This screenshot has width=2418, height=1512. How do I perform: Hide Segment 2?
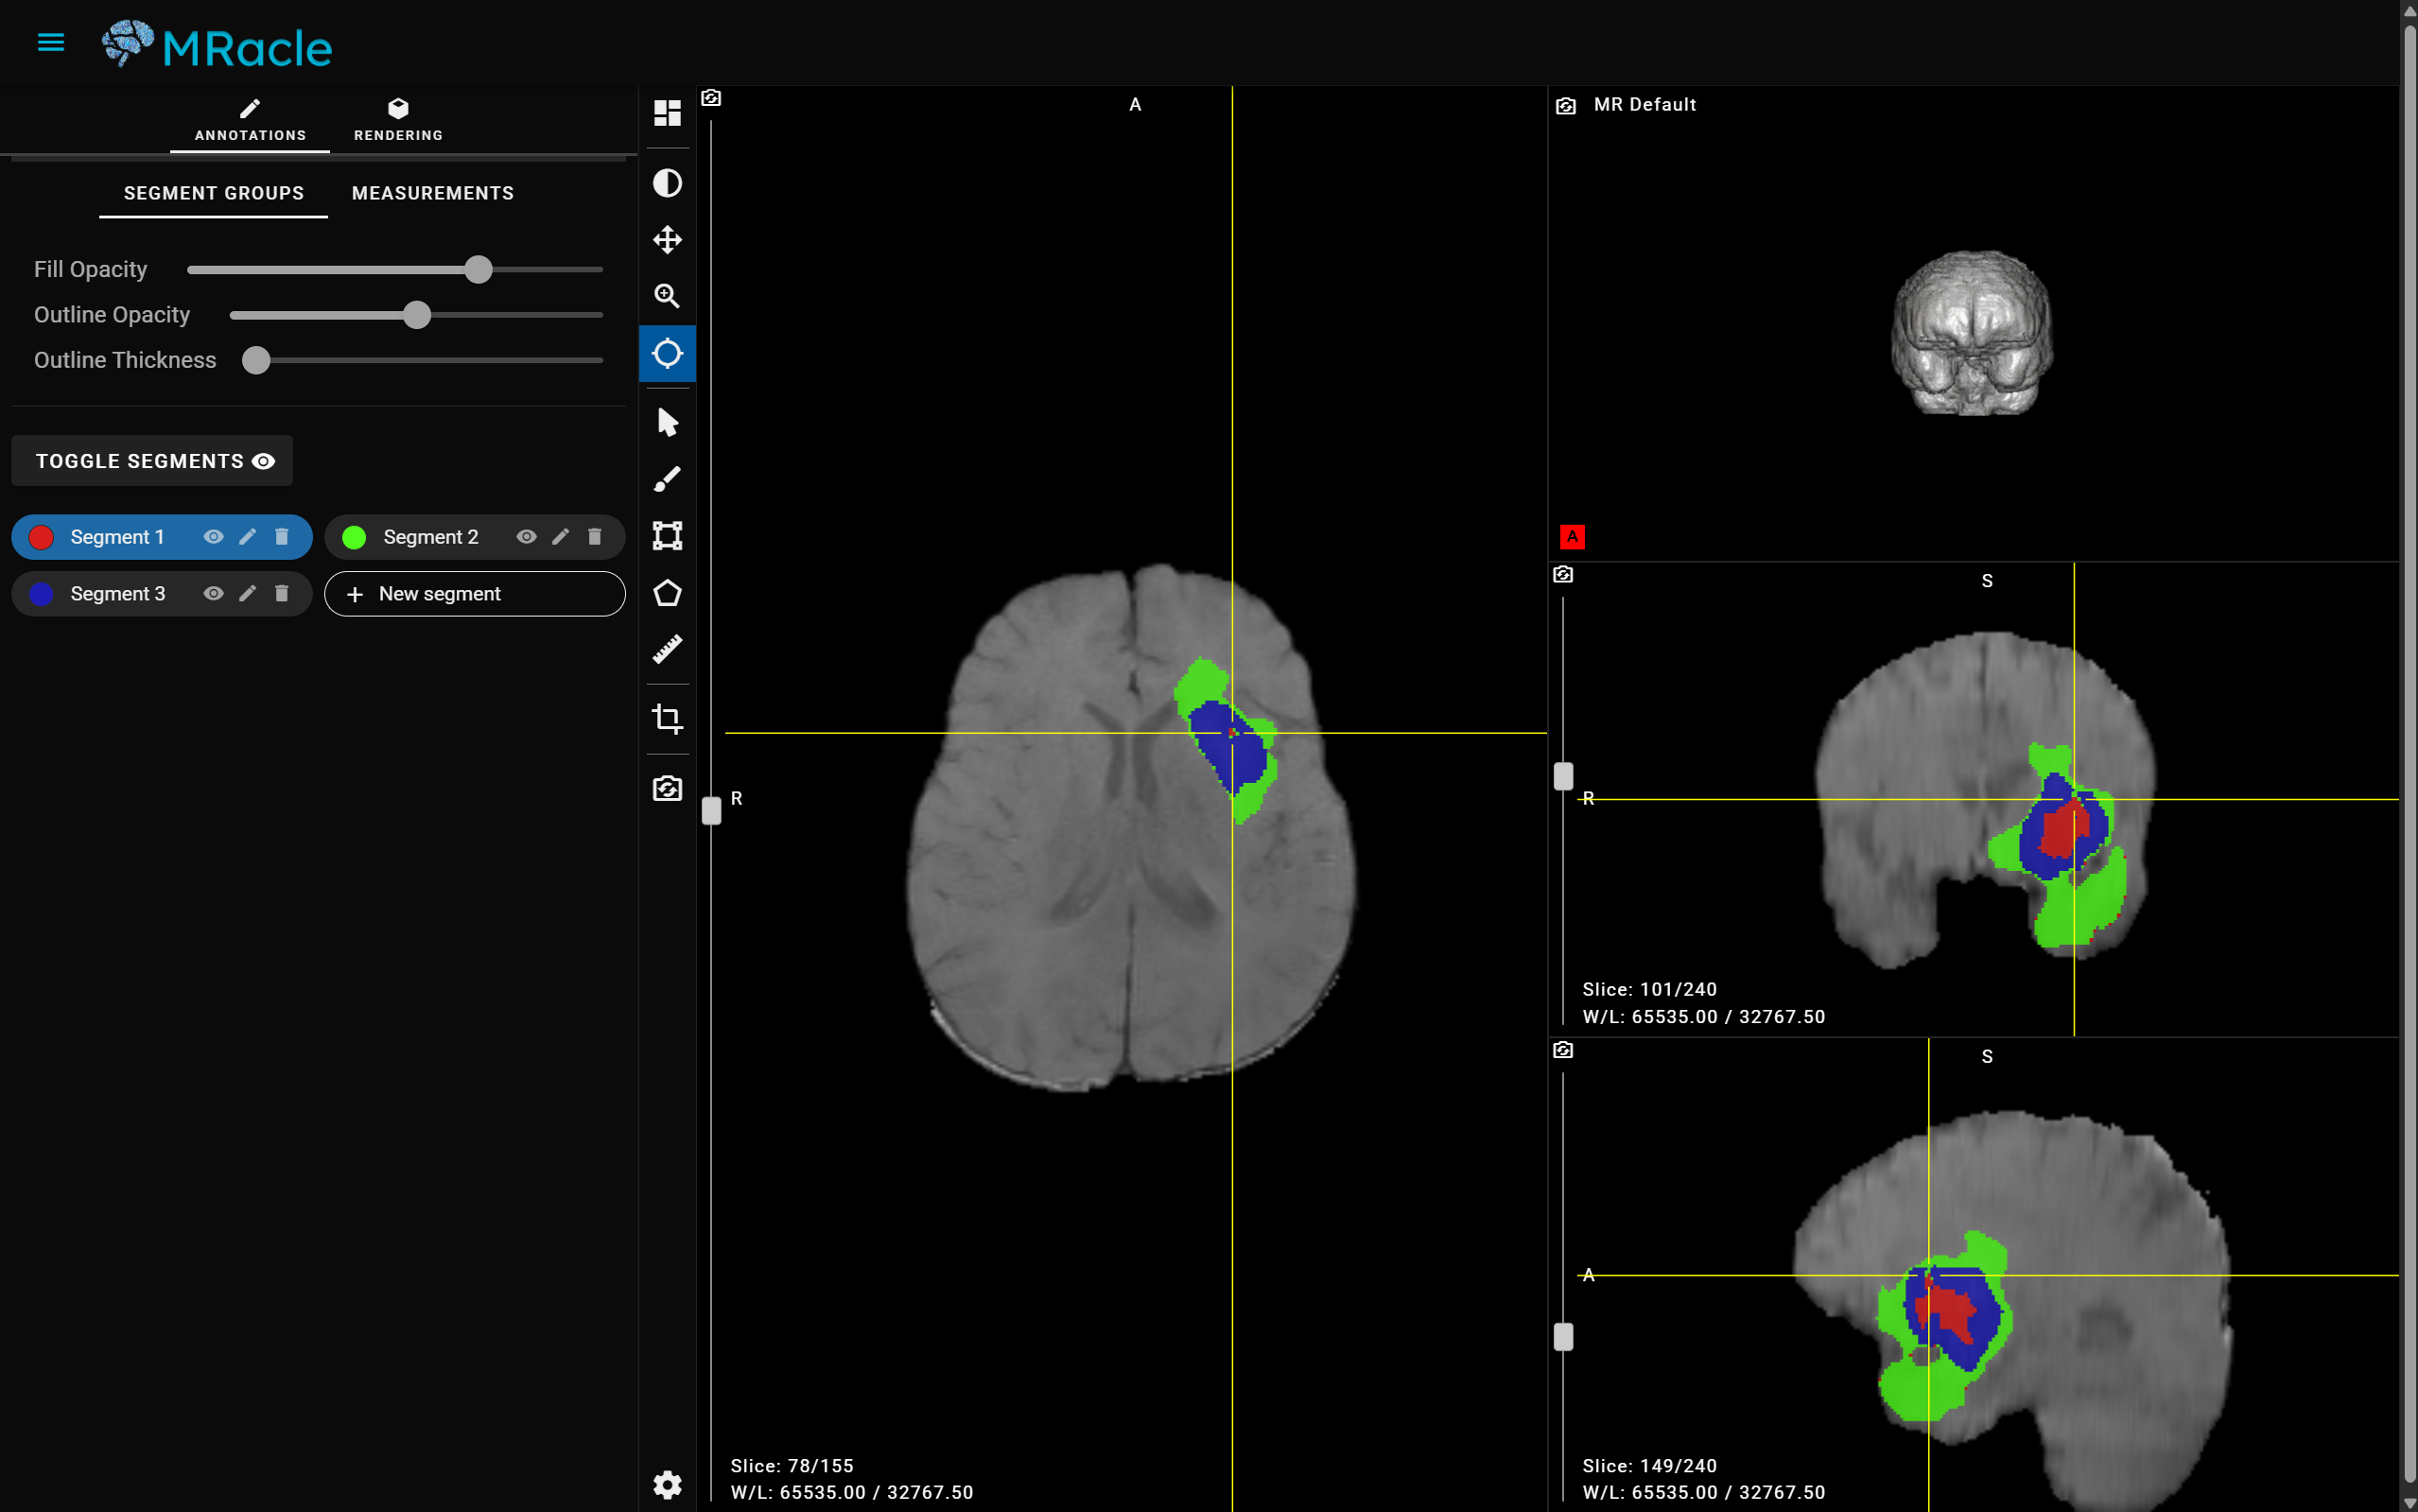pos(527,537)
